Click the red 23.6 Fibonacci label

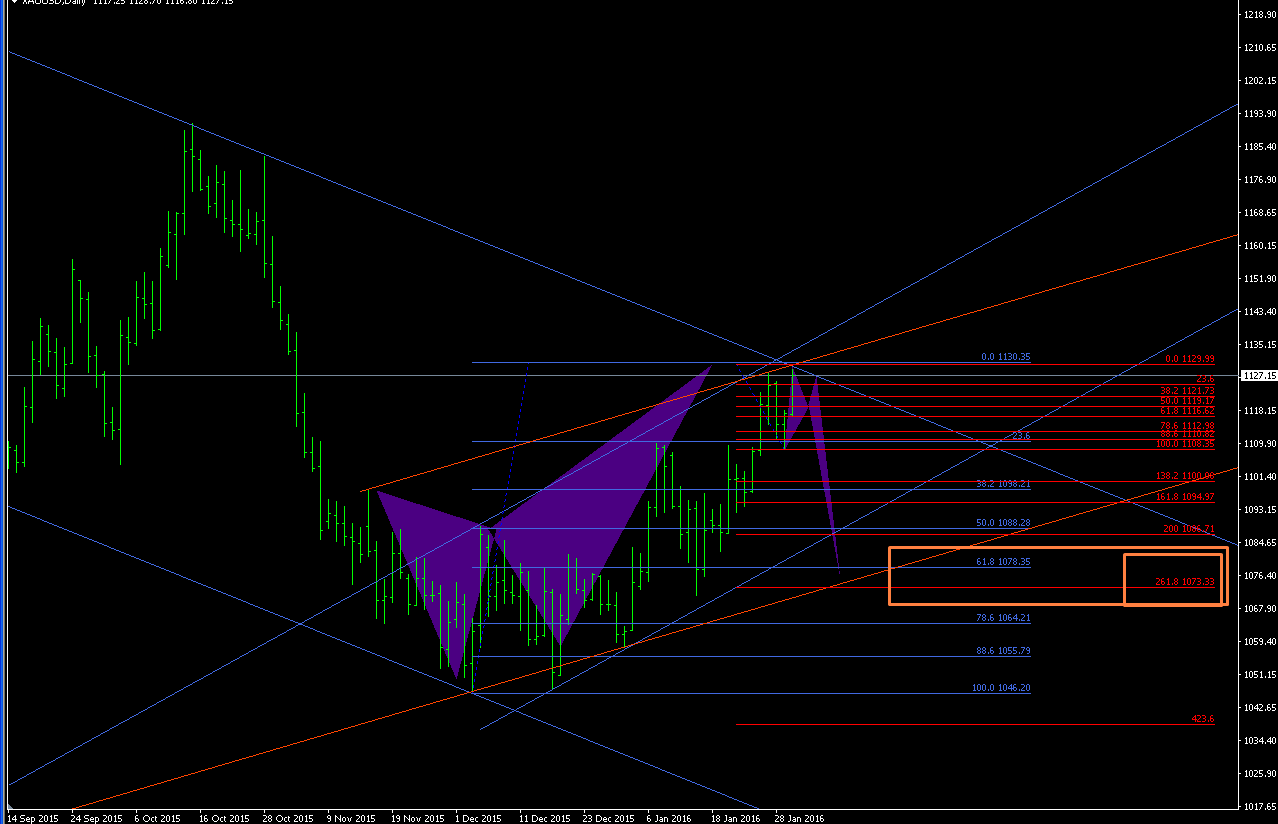click(x=1205, y=379)
